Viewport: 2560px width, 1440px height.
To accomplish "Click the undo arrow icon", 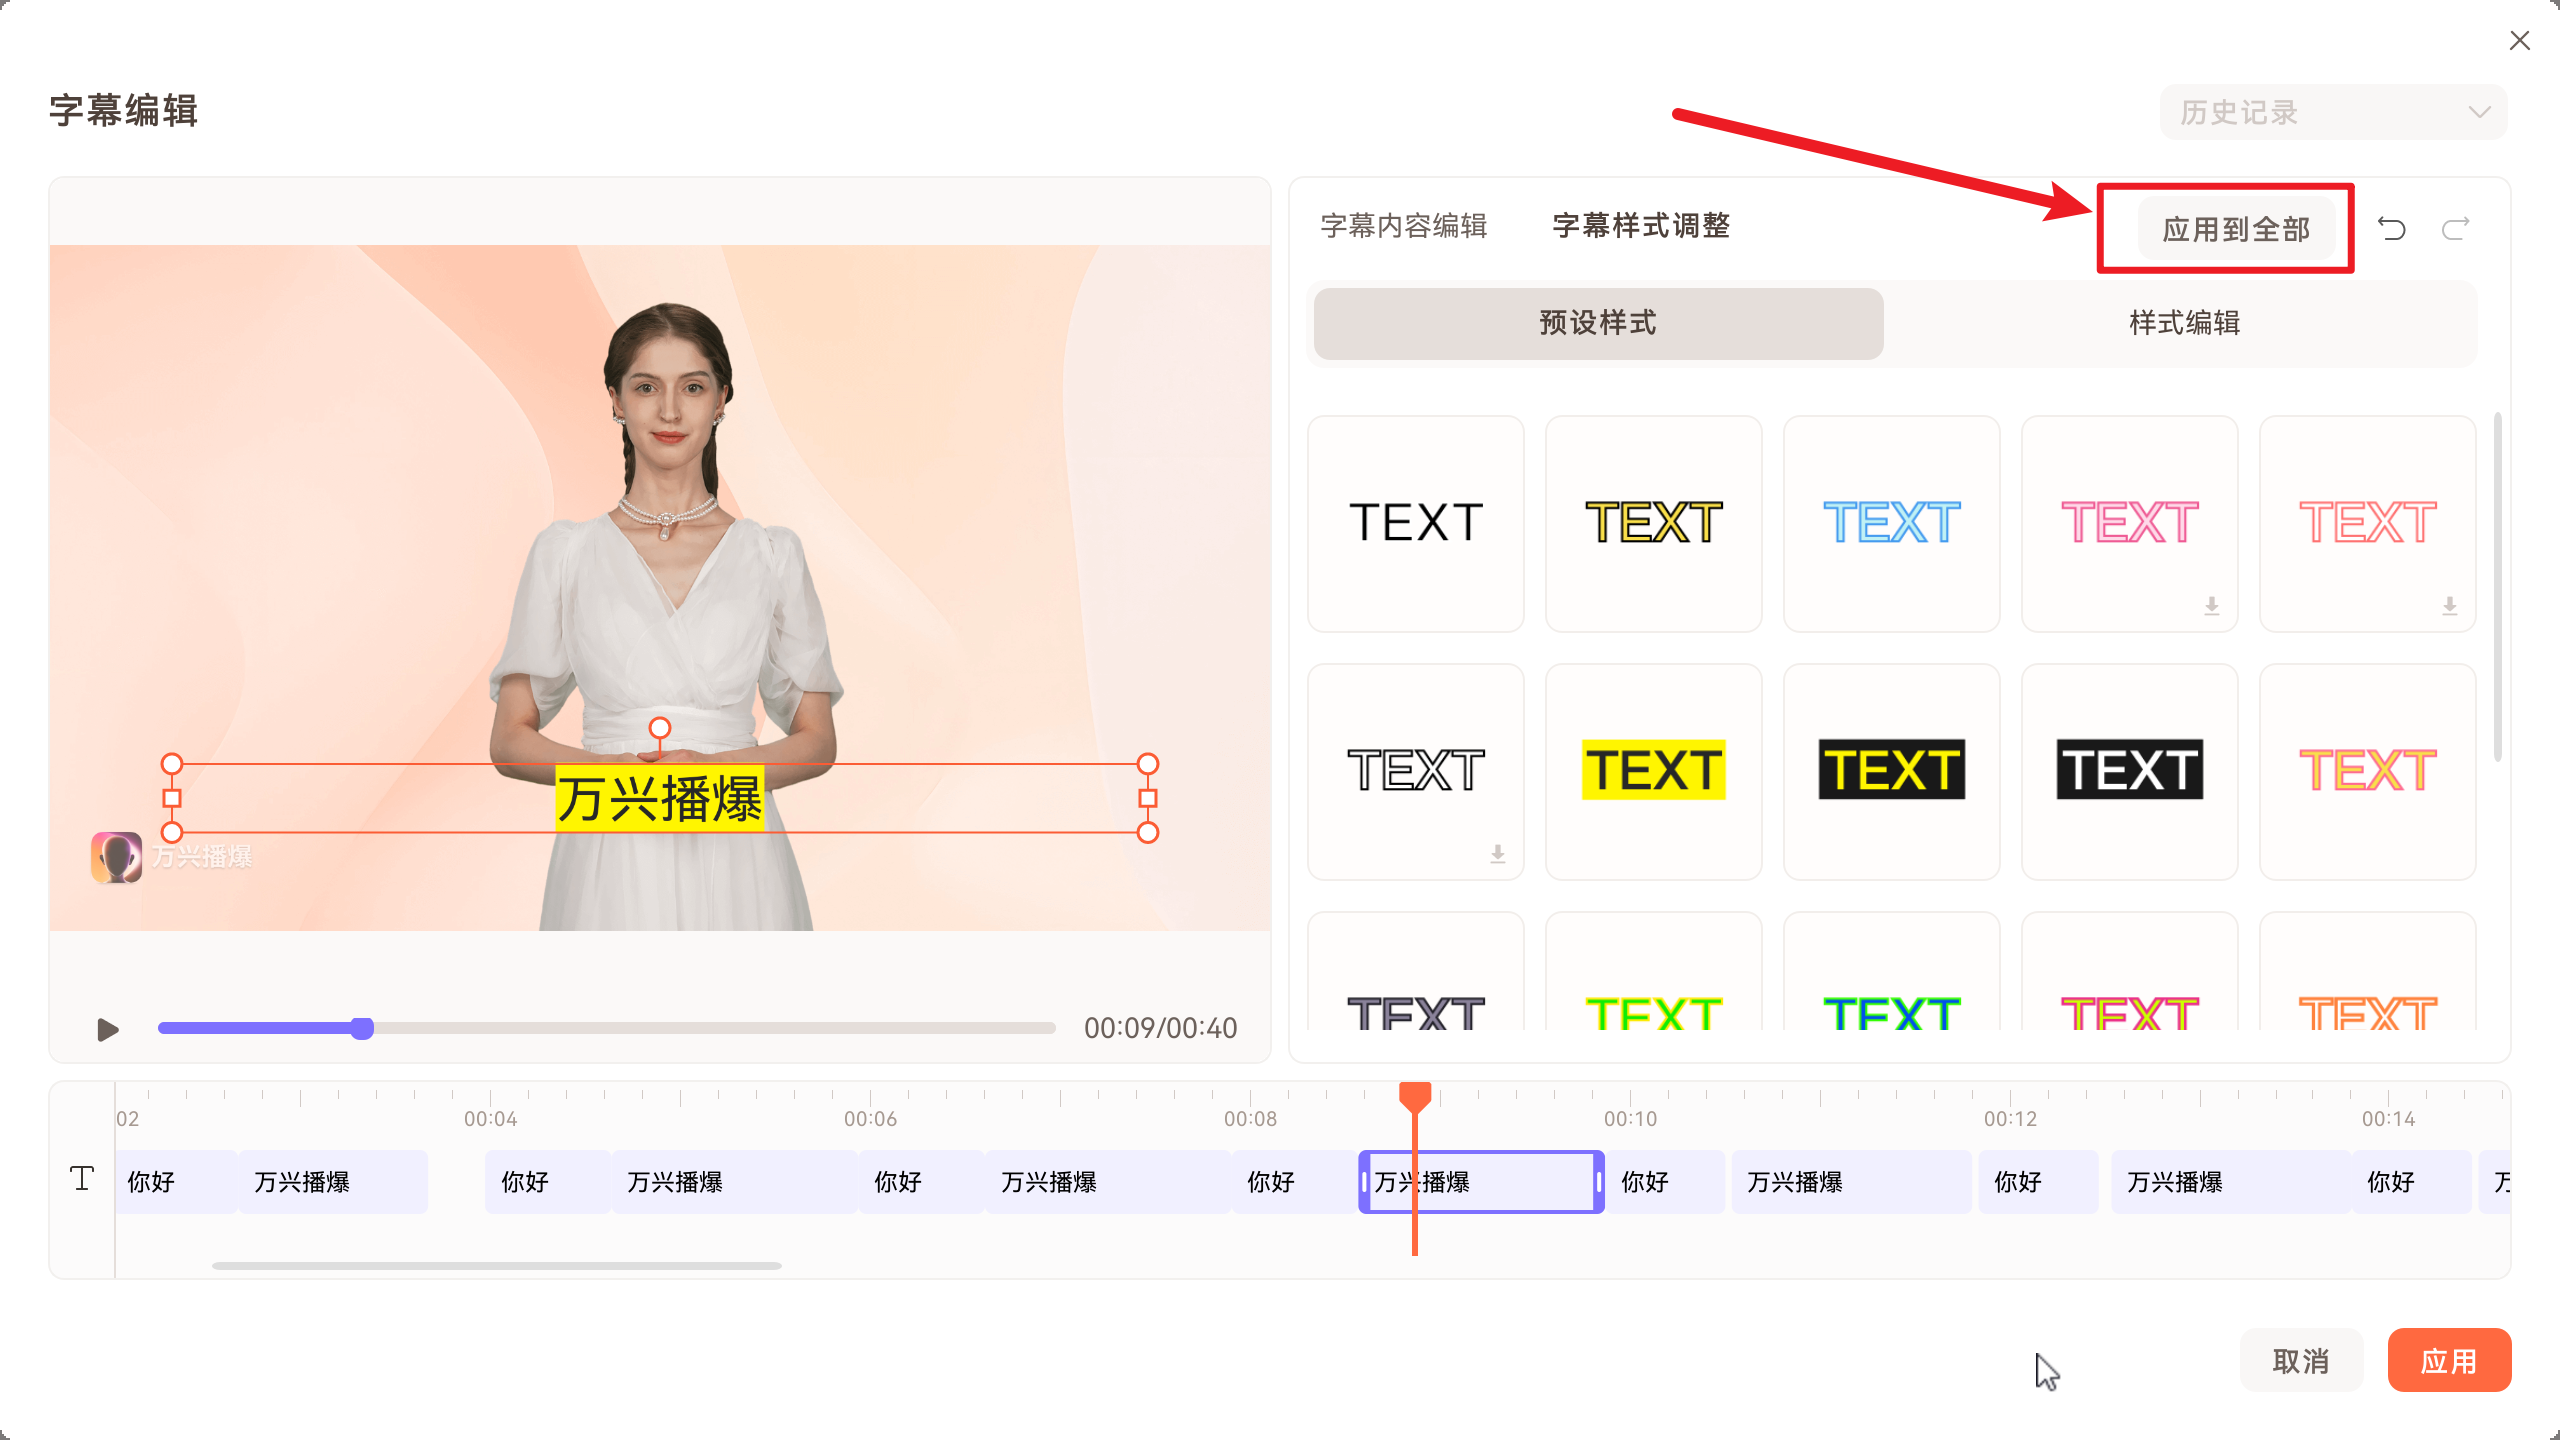I will coord(2391,229).
